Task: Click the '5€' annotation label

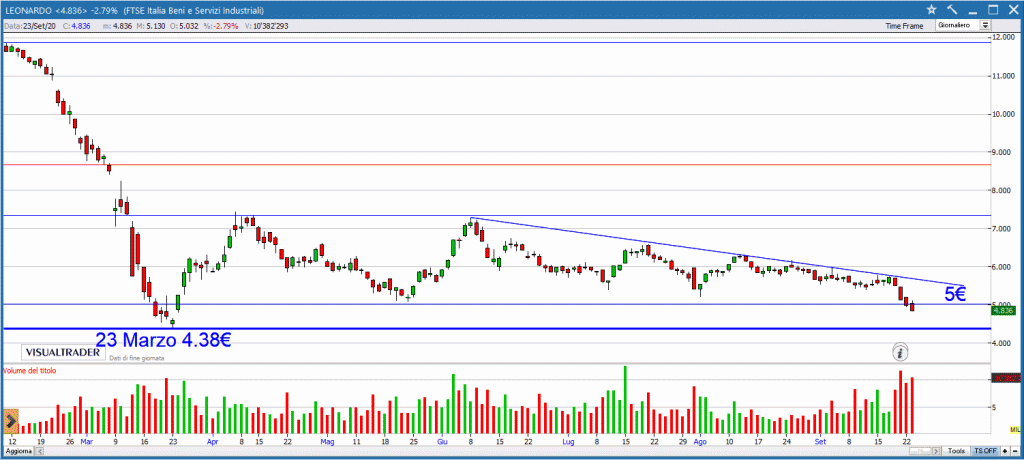Action: tap(955, 294)
